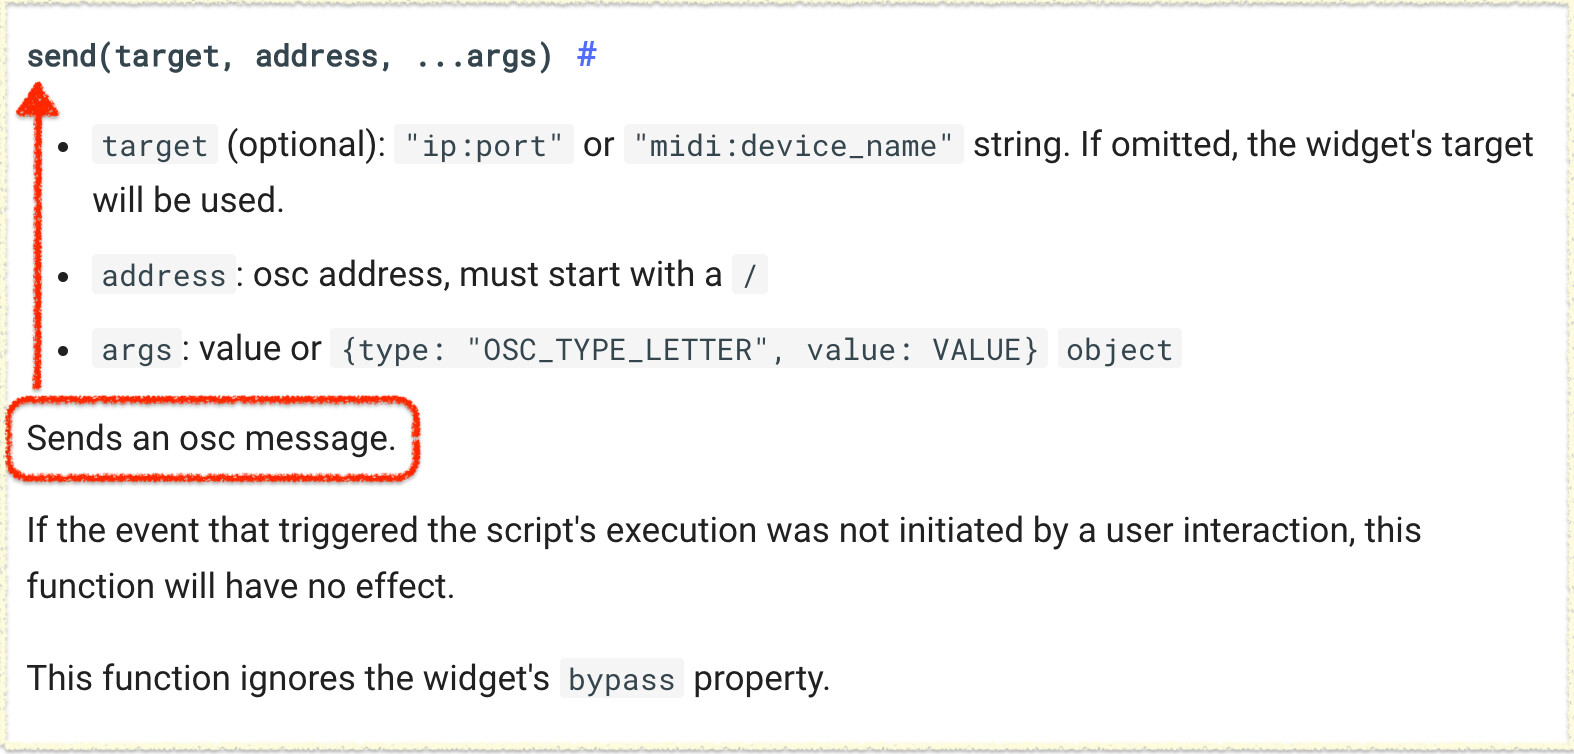Click the send(target, address, ...args) heading
The image size is (1574, 754).
click(x=289, y=56)
